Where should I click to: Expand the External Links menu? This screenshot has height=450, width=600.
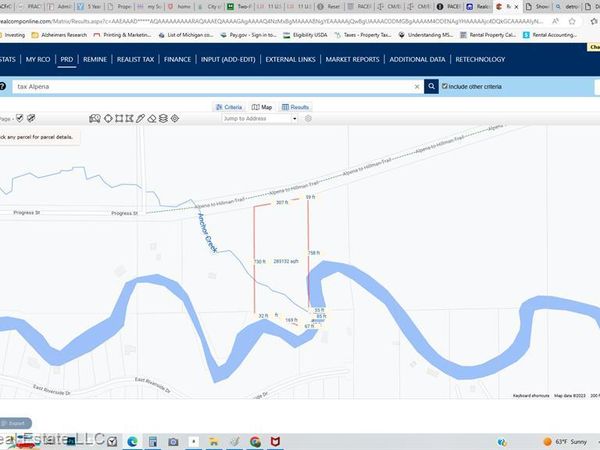[x=290, y=60]
